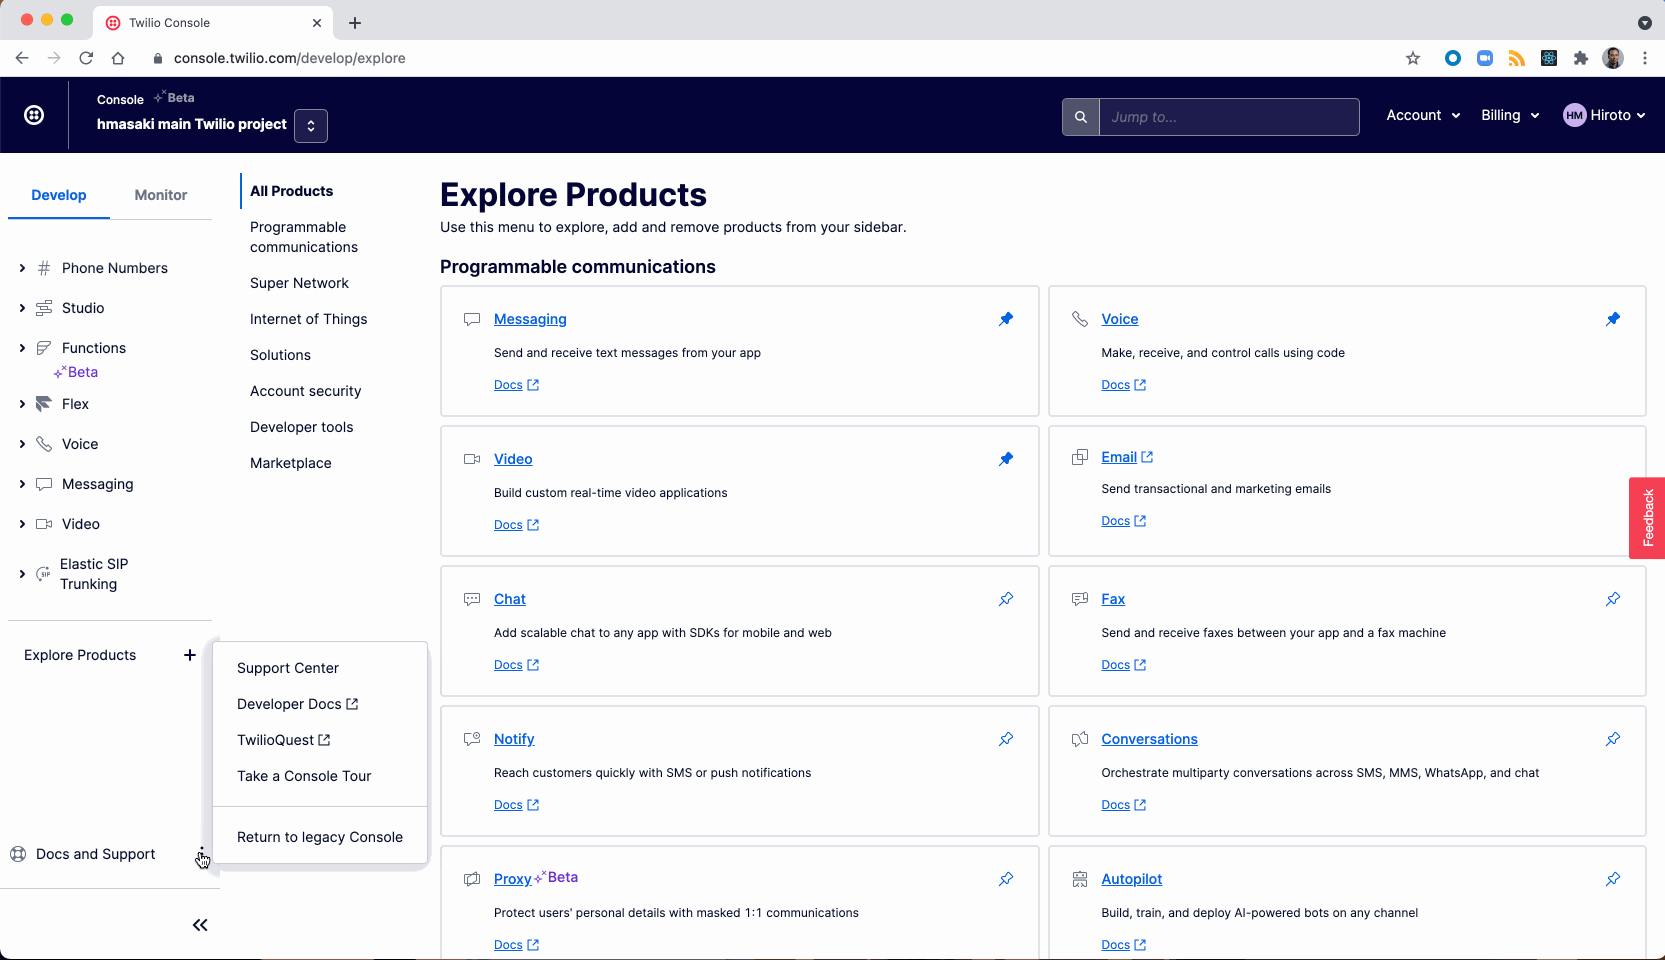Select Marketplace category
The width and height of the screenshot is (1665, 960).
click(290, 463)
